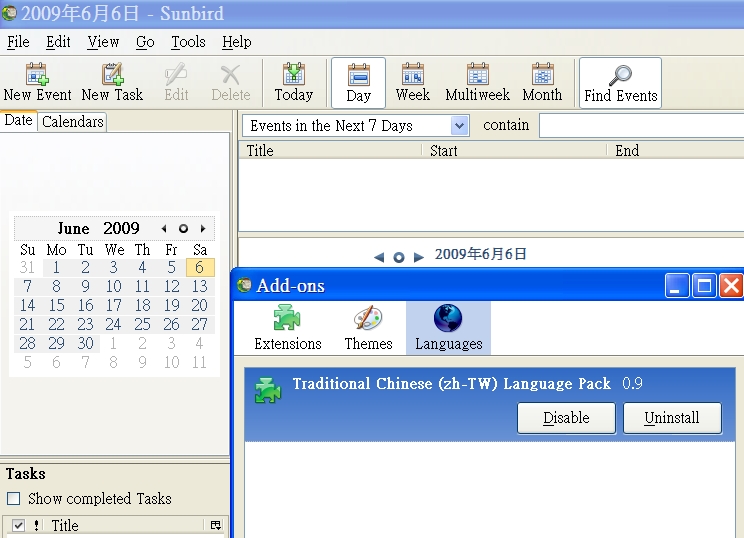Viewport: 744px width, 538px height.
Task: Open the Edit menu
Action: click(x=58, y=42)
